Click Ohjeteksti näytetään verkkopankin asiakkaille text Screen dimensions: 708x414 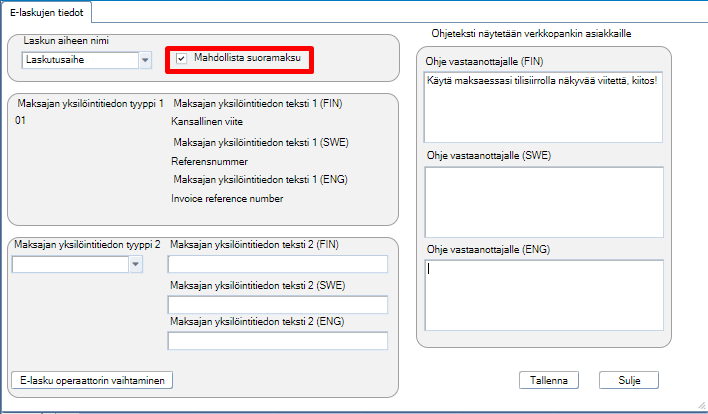coord(531,33)
